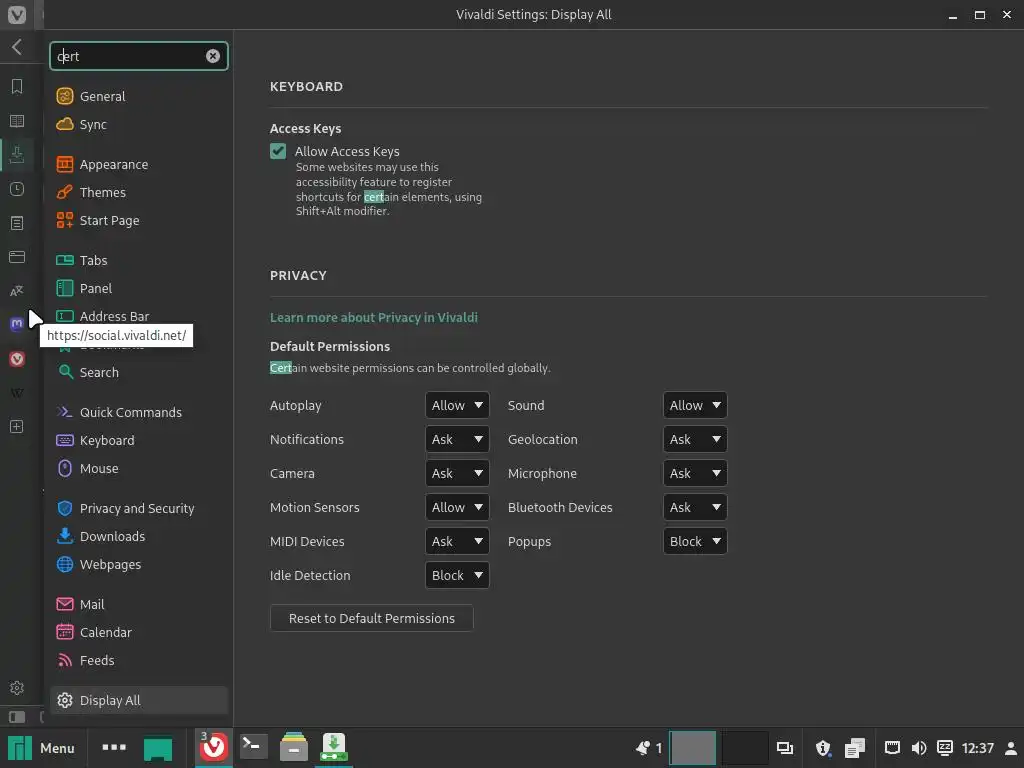Clear the settings search field
The image size is (1024, 768).
click(213, 56)
